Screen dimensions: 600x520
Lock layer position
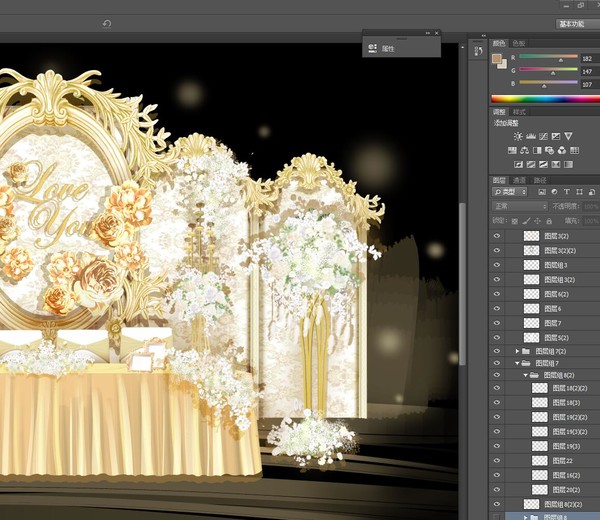pyautogui.click(x=538, y=221)
